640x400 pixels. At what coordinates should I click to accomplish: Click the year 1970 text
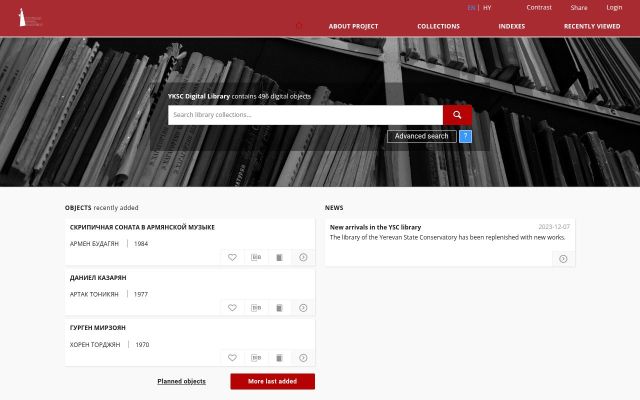[142, 344]
